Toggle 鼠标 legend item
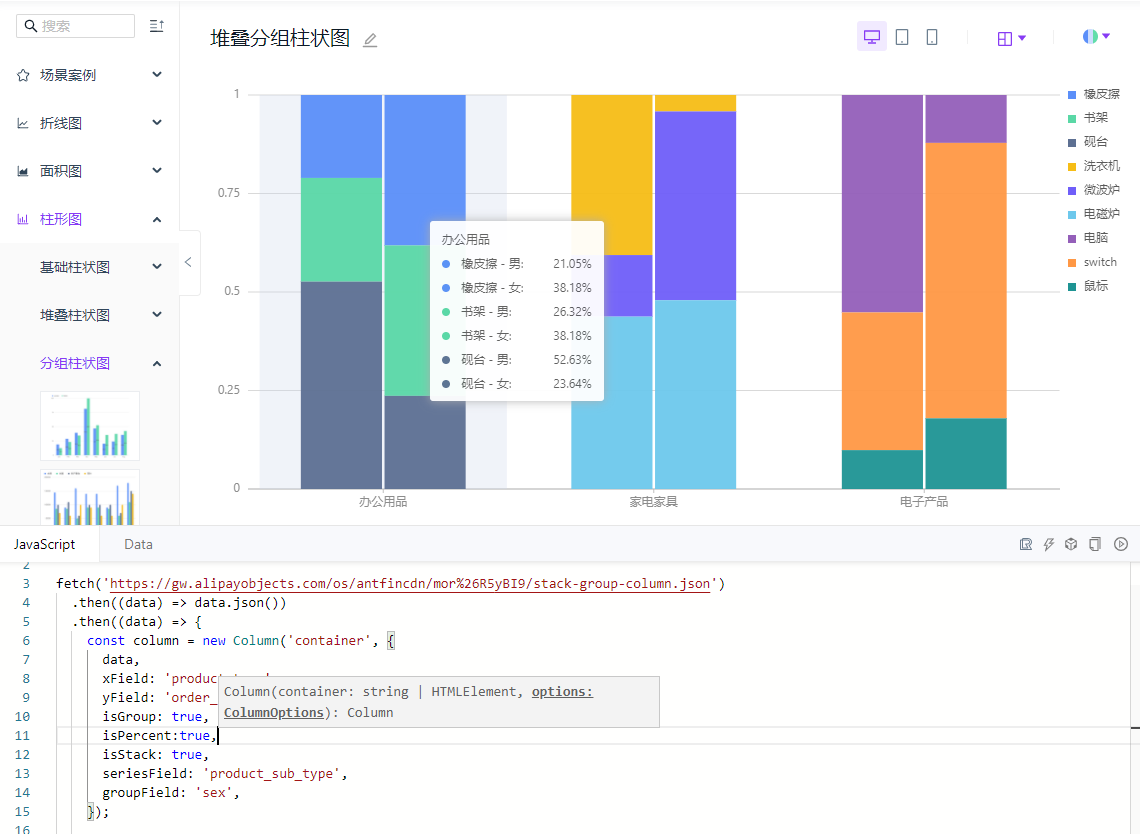Viewport: 1140px width, 834px height. pyautogui.click(x=1088, y=286)
